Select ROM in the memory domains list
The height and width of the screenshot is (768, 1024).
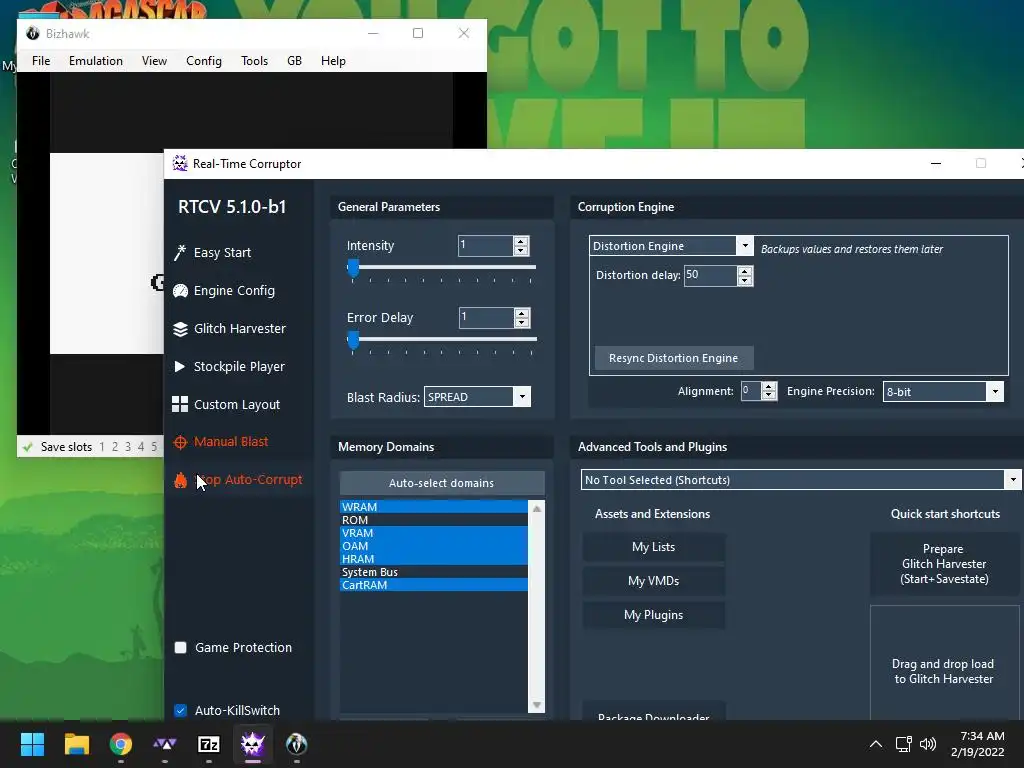(434, 520)
